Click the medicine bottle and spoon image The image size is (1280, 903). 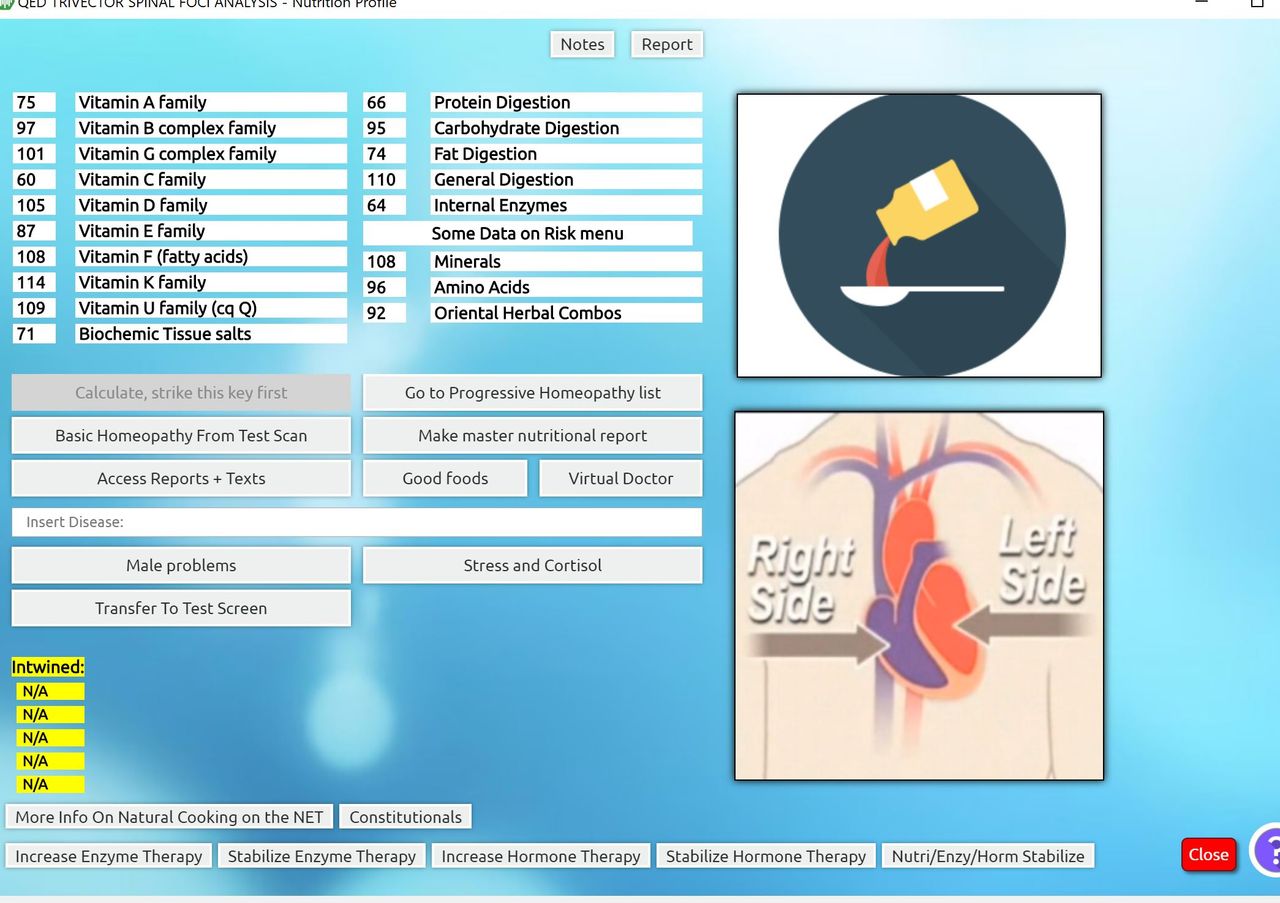919,236
